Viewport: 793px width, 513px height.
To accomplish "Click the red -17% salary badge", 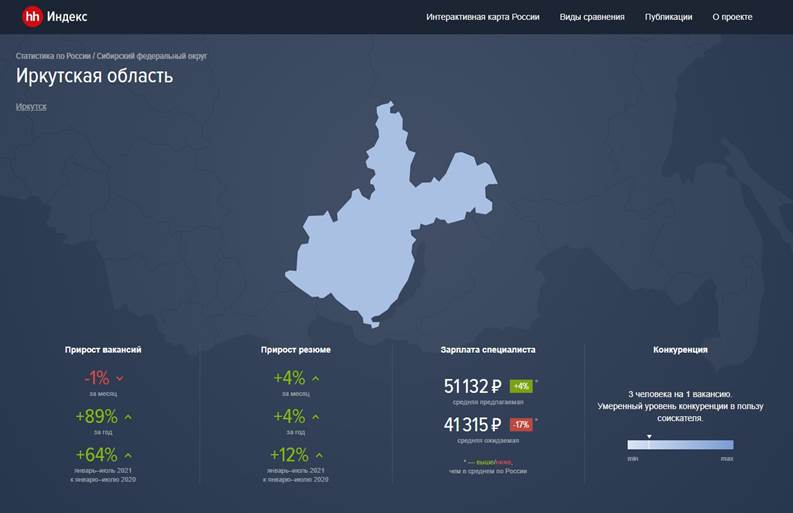I will (520, 424).
